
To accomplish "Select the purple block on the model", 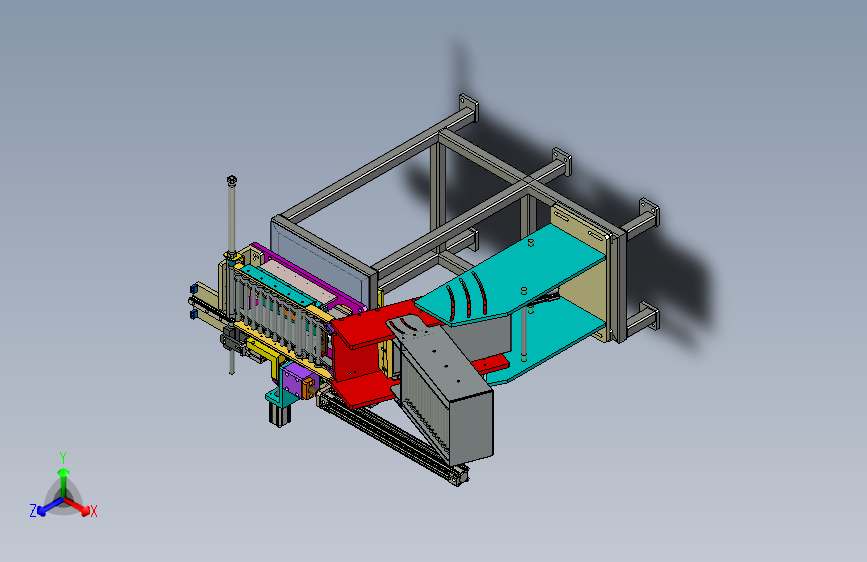I will (293, 381).
